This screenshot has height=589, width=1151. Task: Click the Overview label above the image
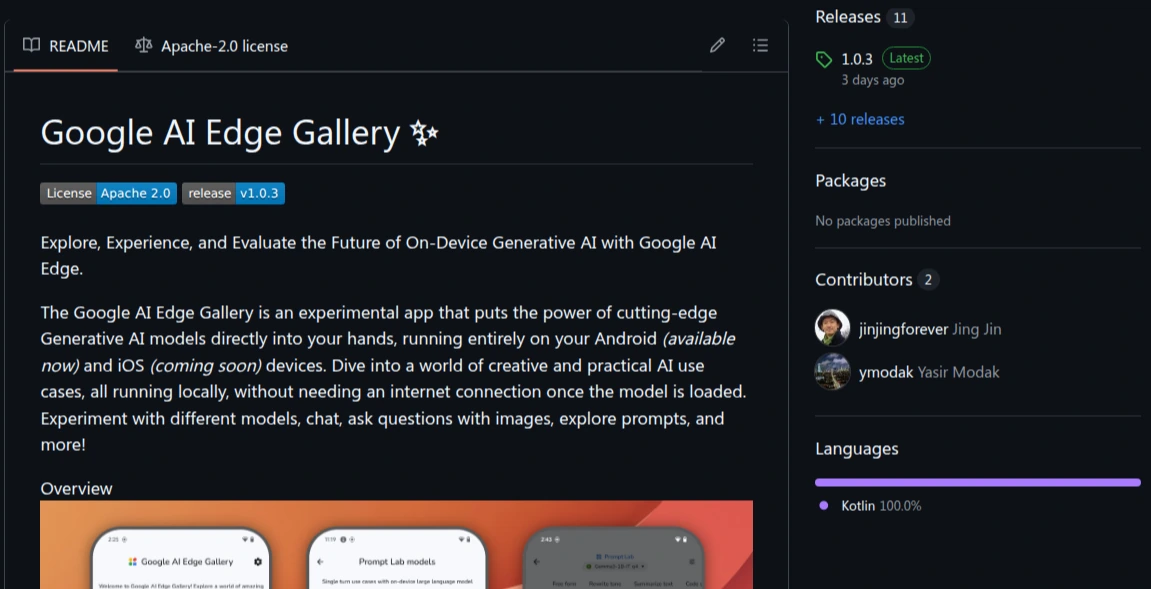tap(76, 488)
